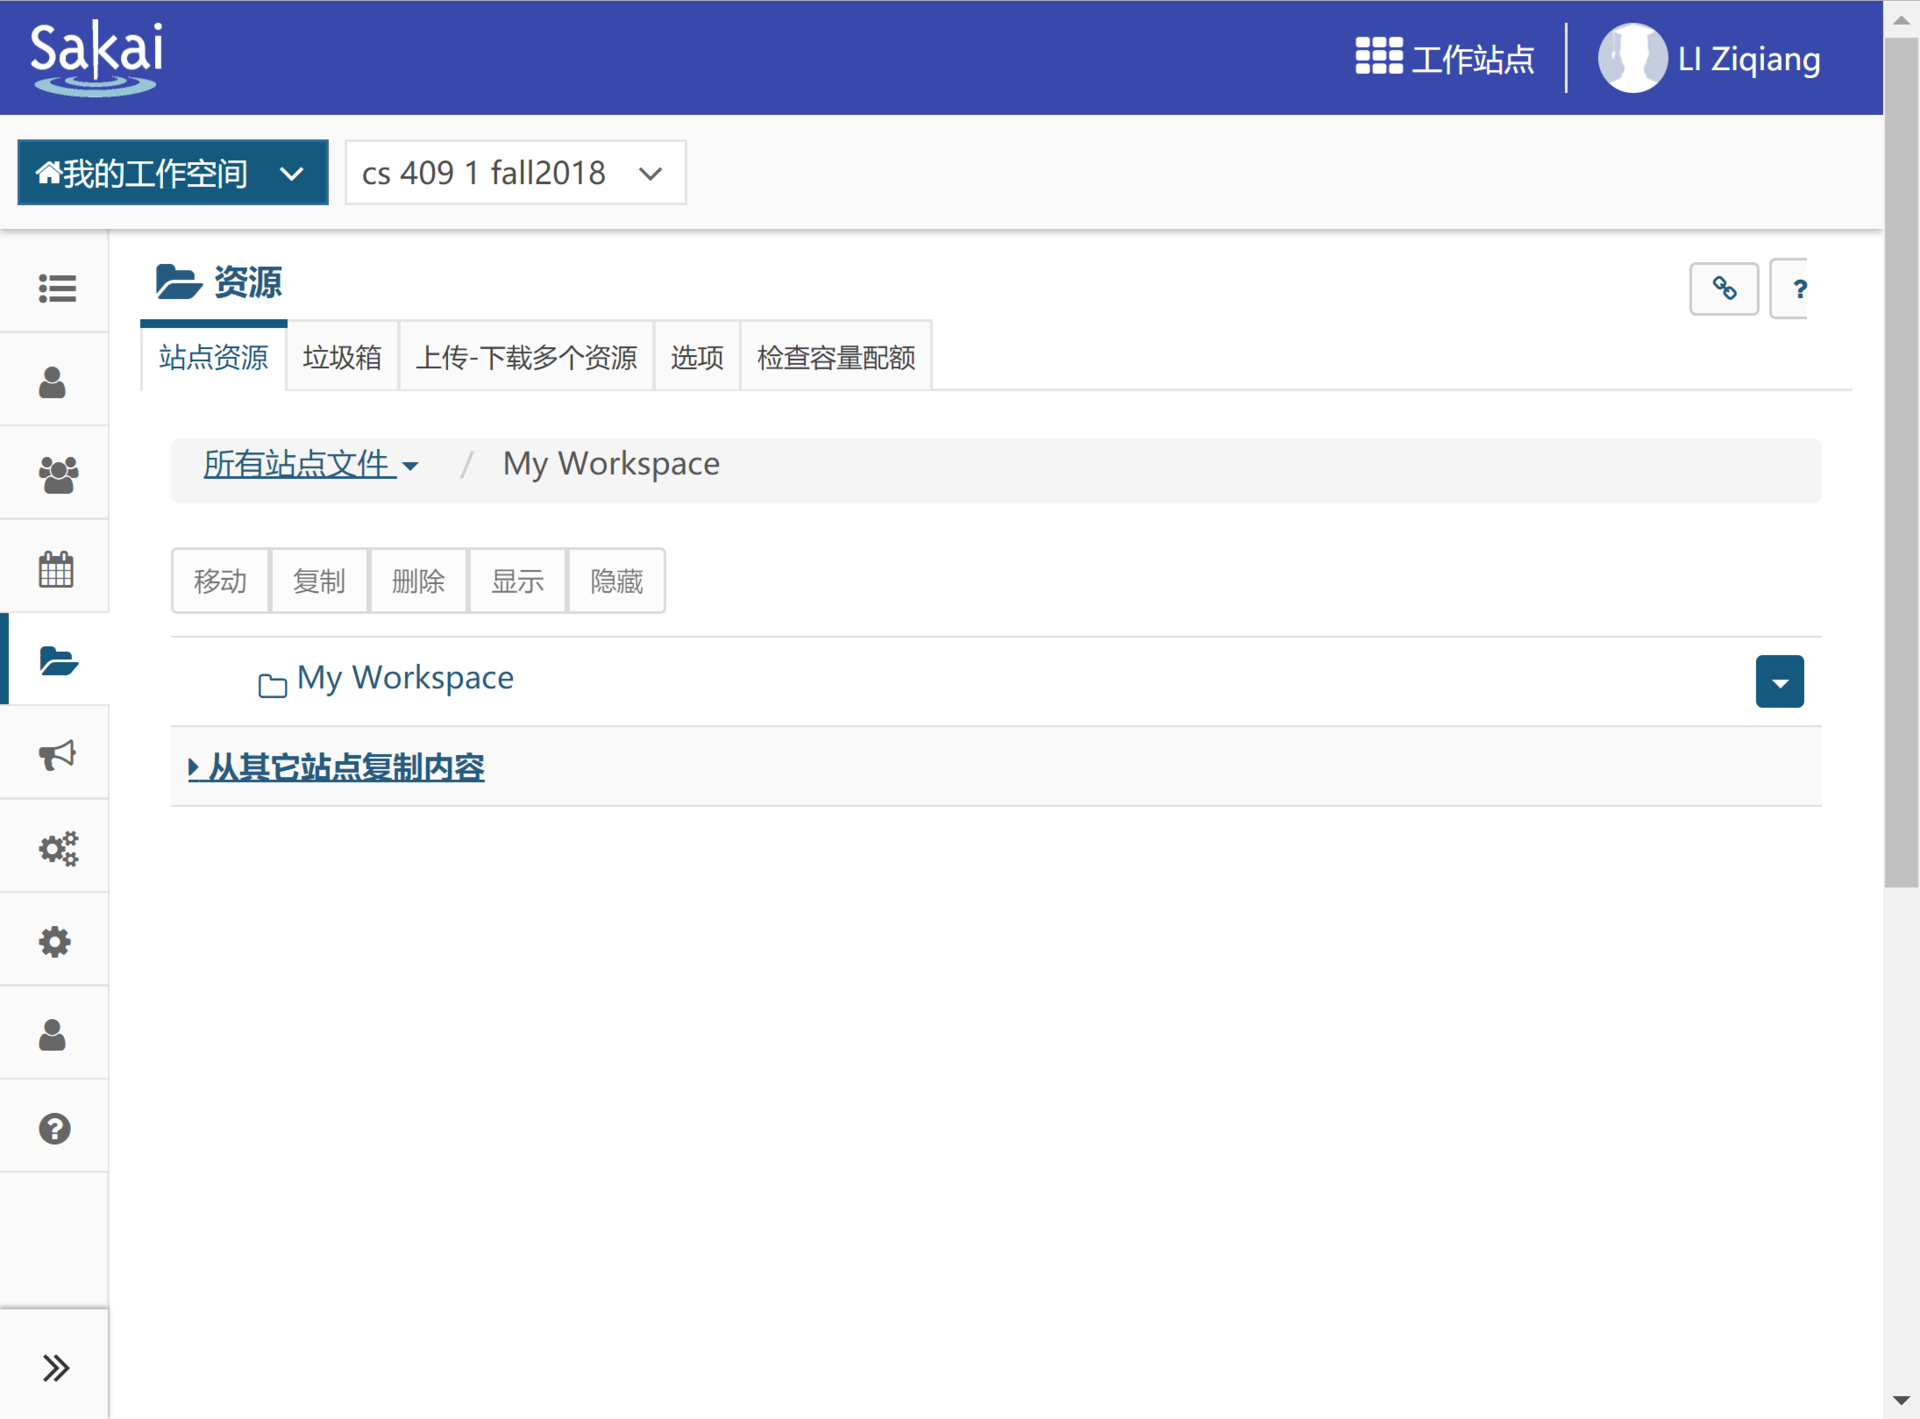Click the group membership icon in sidebar
This screenshot has height=1419, width=1920.
(56, 475)
